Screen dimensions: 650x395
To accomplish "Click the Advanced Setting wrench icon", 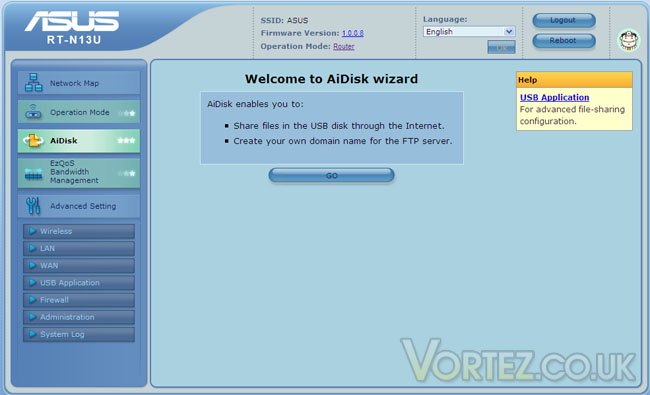I will click(x=33, y=206).
